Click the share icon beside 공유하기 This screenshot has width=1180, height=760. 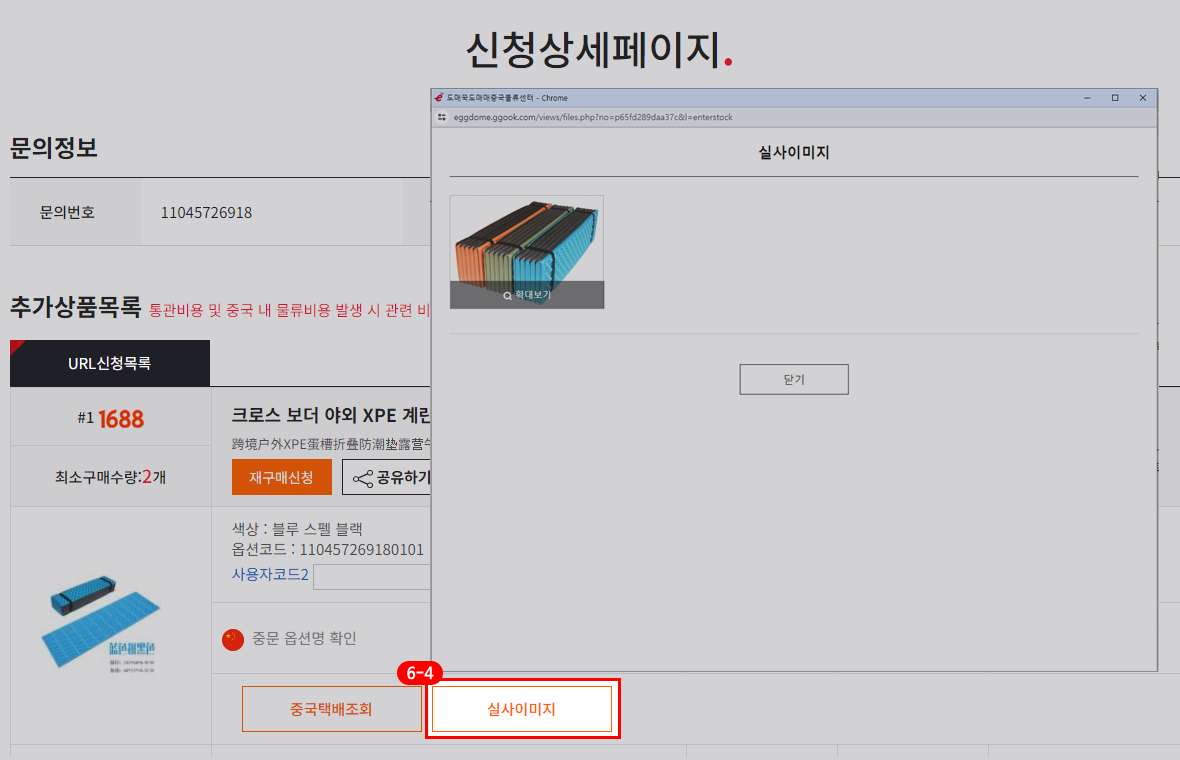pyautogui.click(x=362, y=478)
